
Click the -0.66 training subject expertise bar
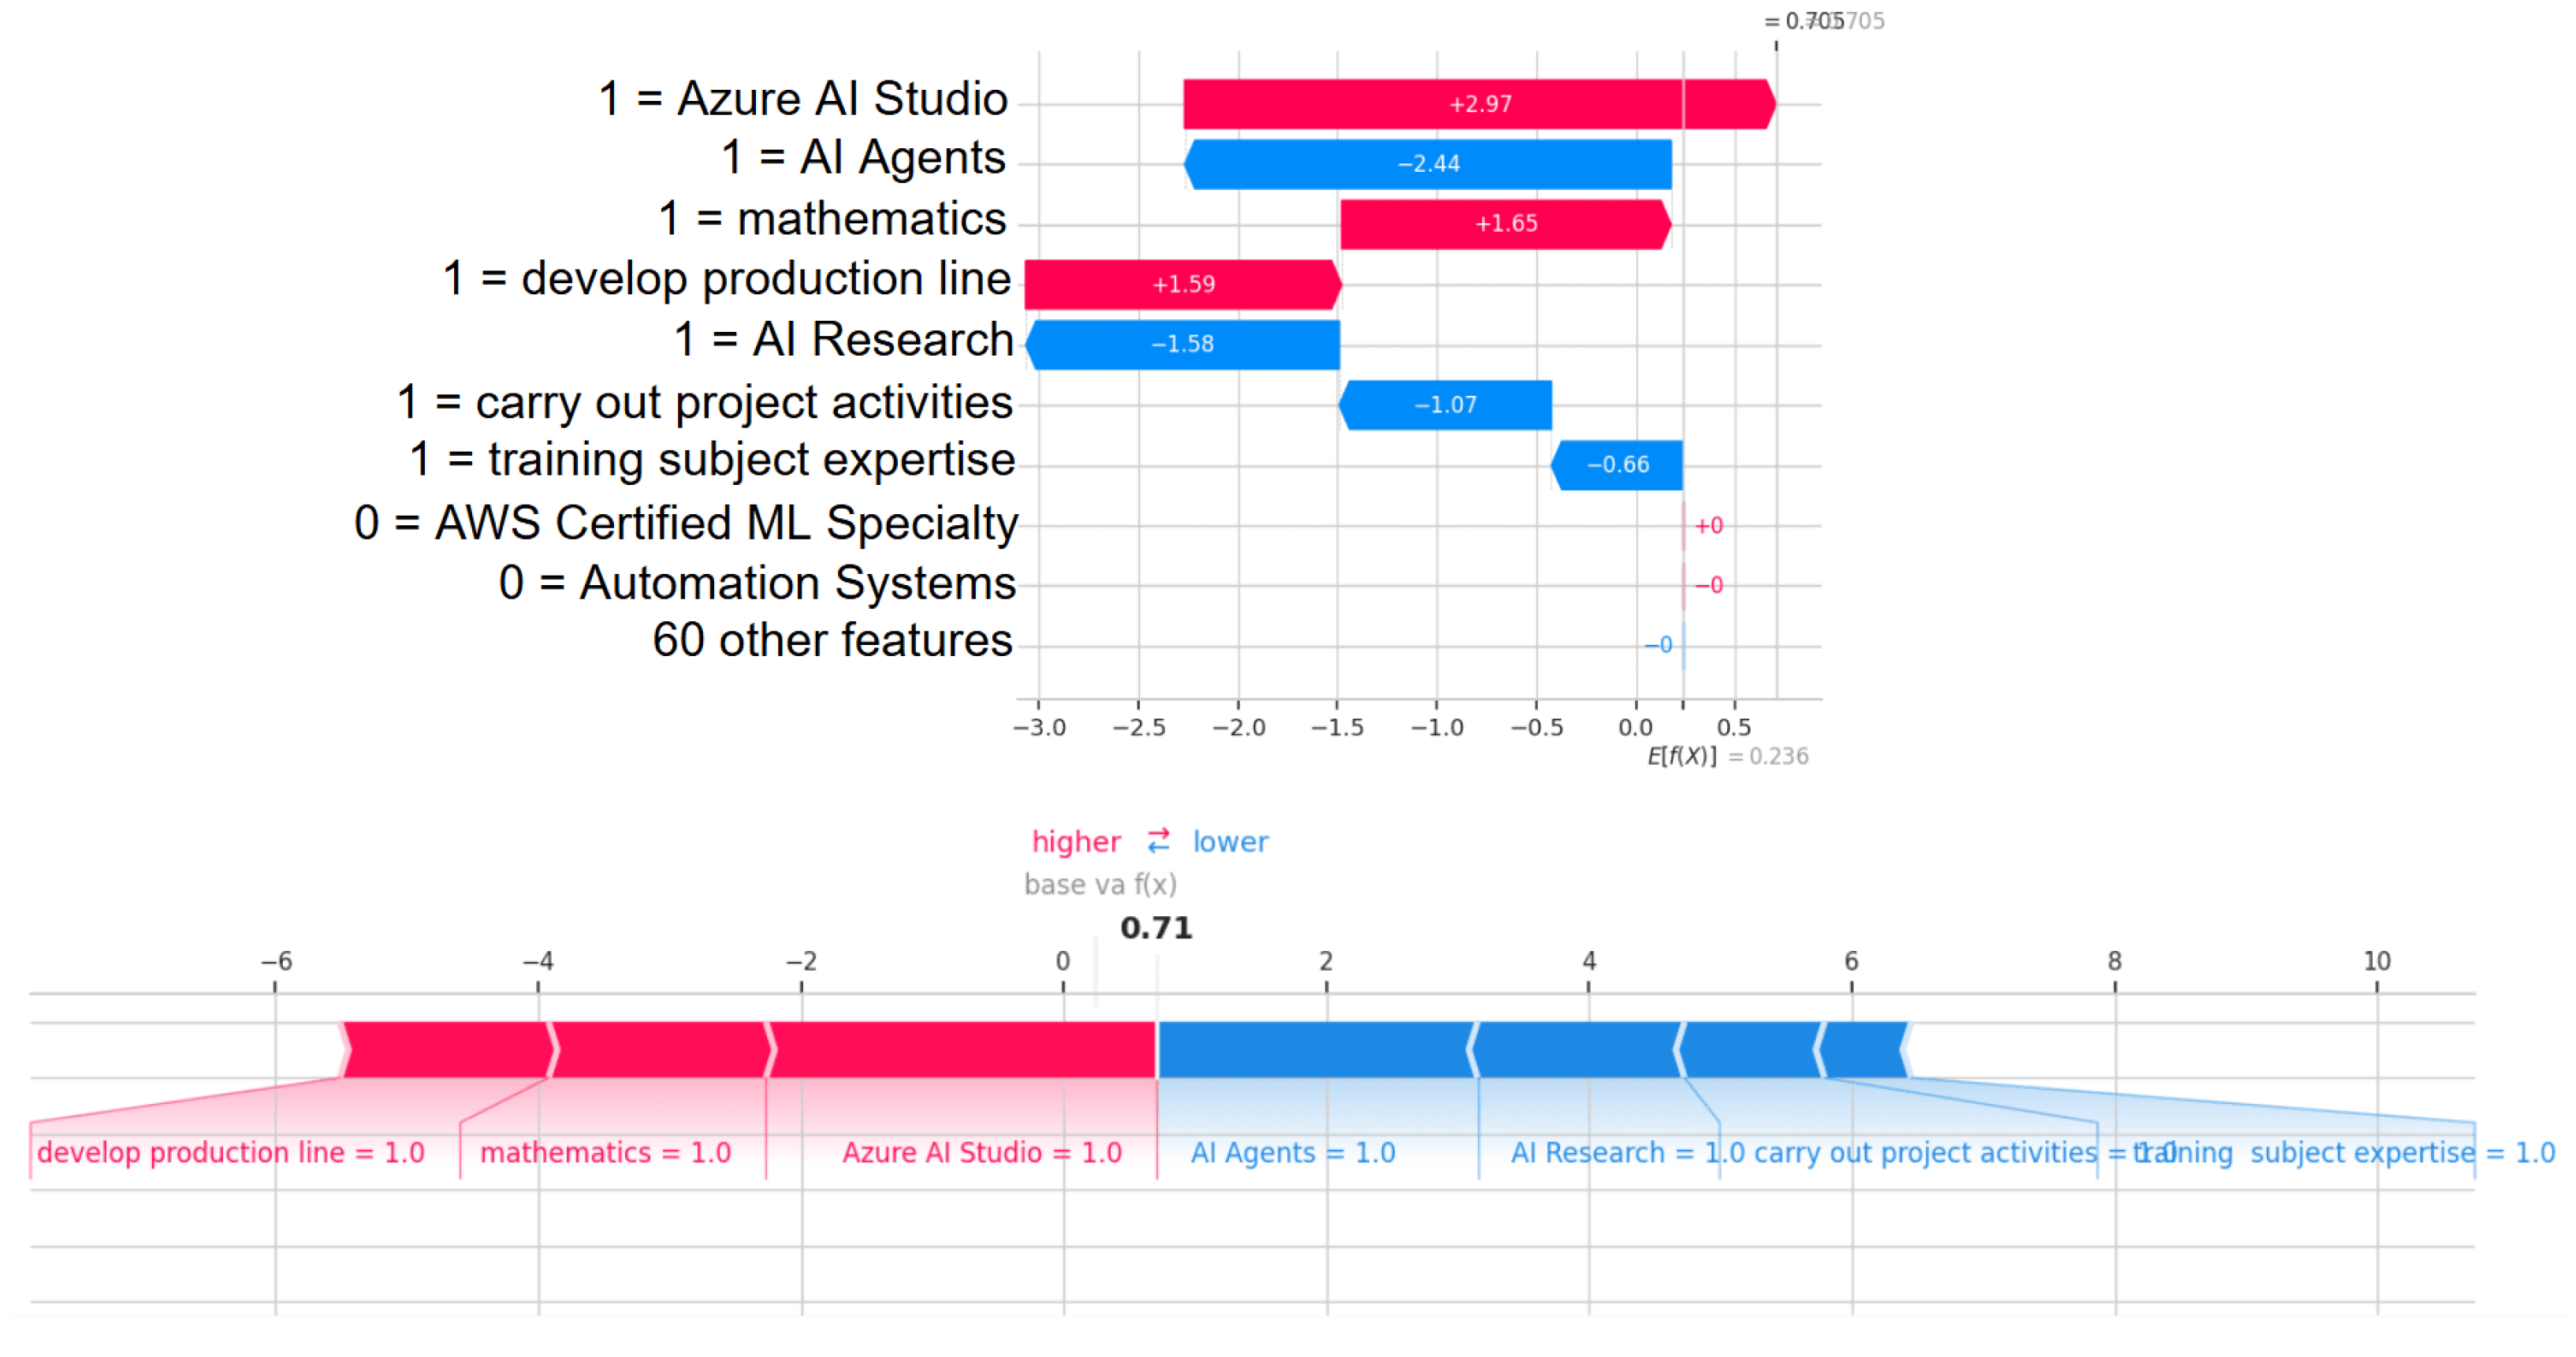(1617, 465)
